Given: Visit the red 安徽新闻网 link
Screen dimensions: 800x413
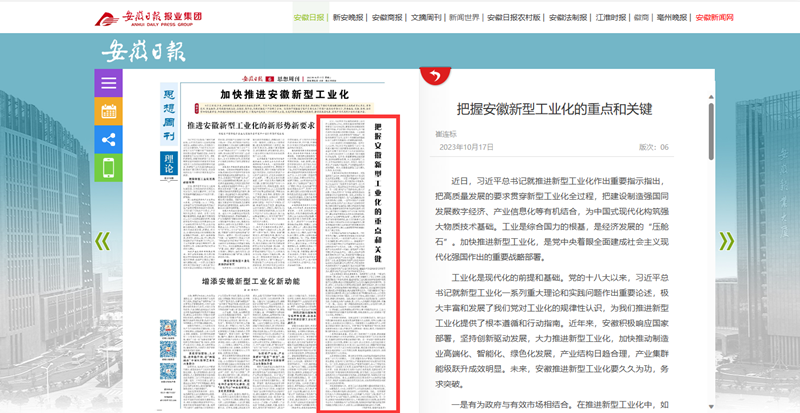Looking at the screenshot, I should [714, 18].
